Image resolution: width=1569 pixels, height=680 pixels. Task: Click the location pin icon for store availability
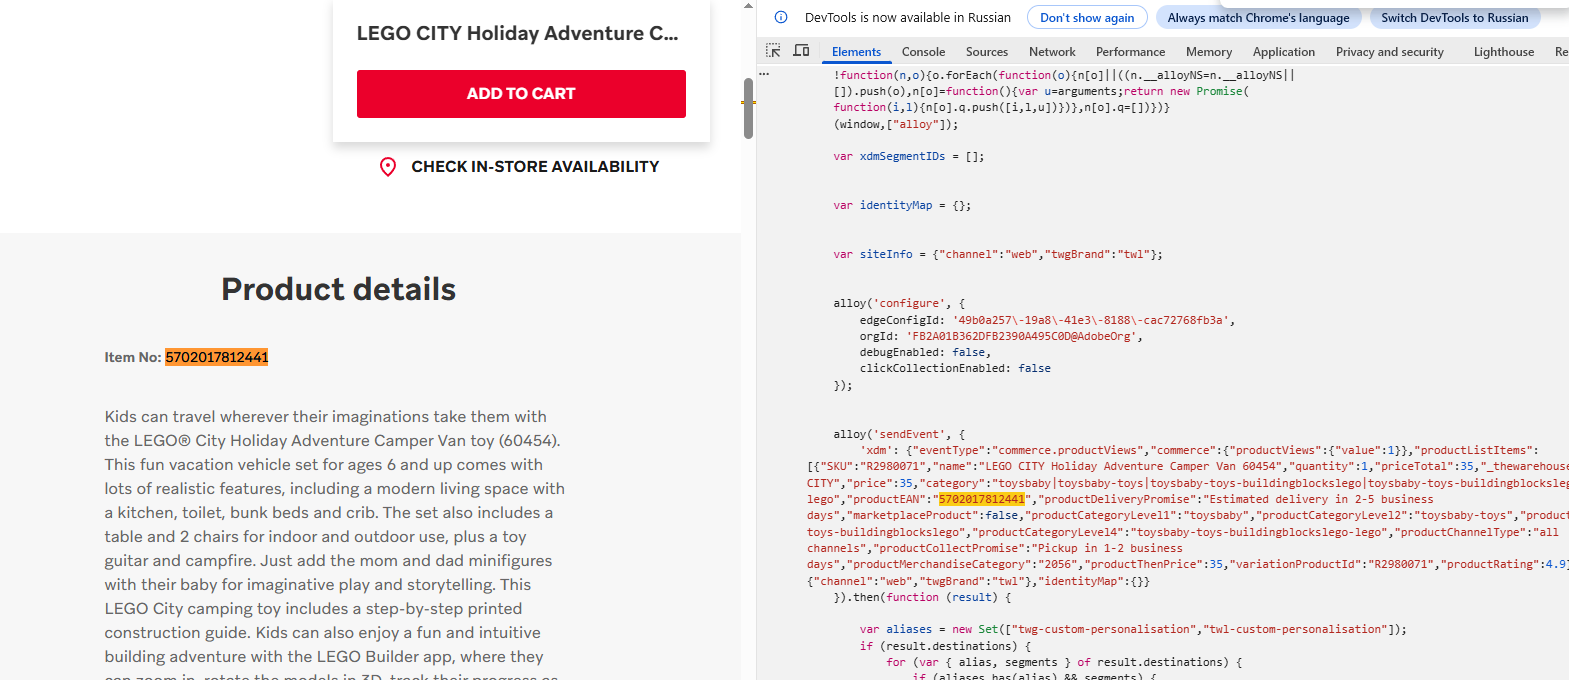tap(388, 167)
